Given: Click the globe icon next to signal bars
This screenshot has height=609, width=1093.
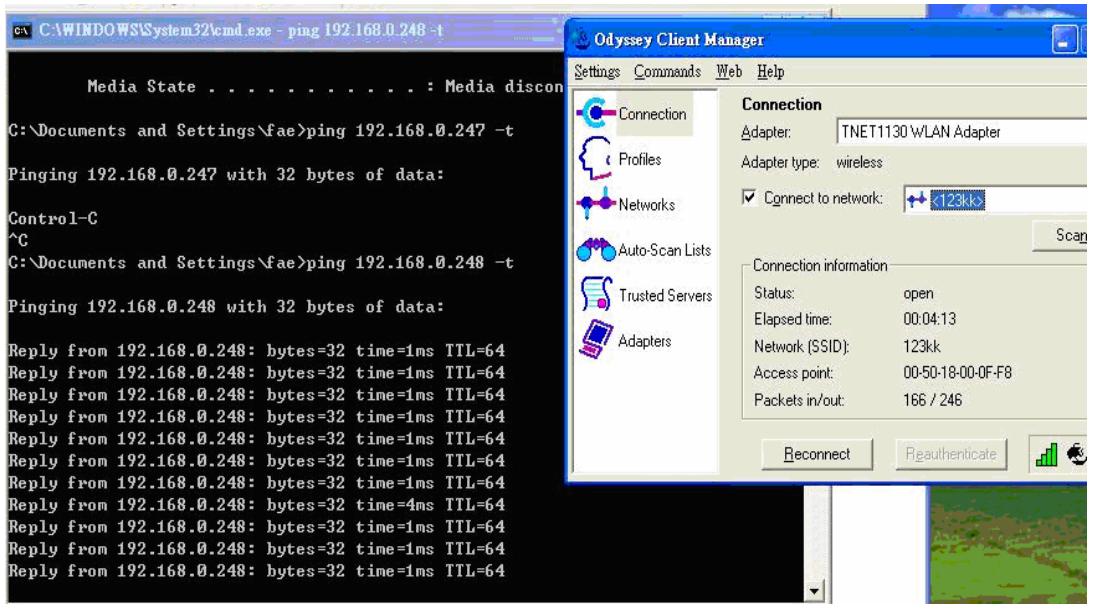Looking at the screenshot, I should 1078,454.
